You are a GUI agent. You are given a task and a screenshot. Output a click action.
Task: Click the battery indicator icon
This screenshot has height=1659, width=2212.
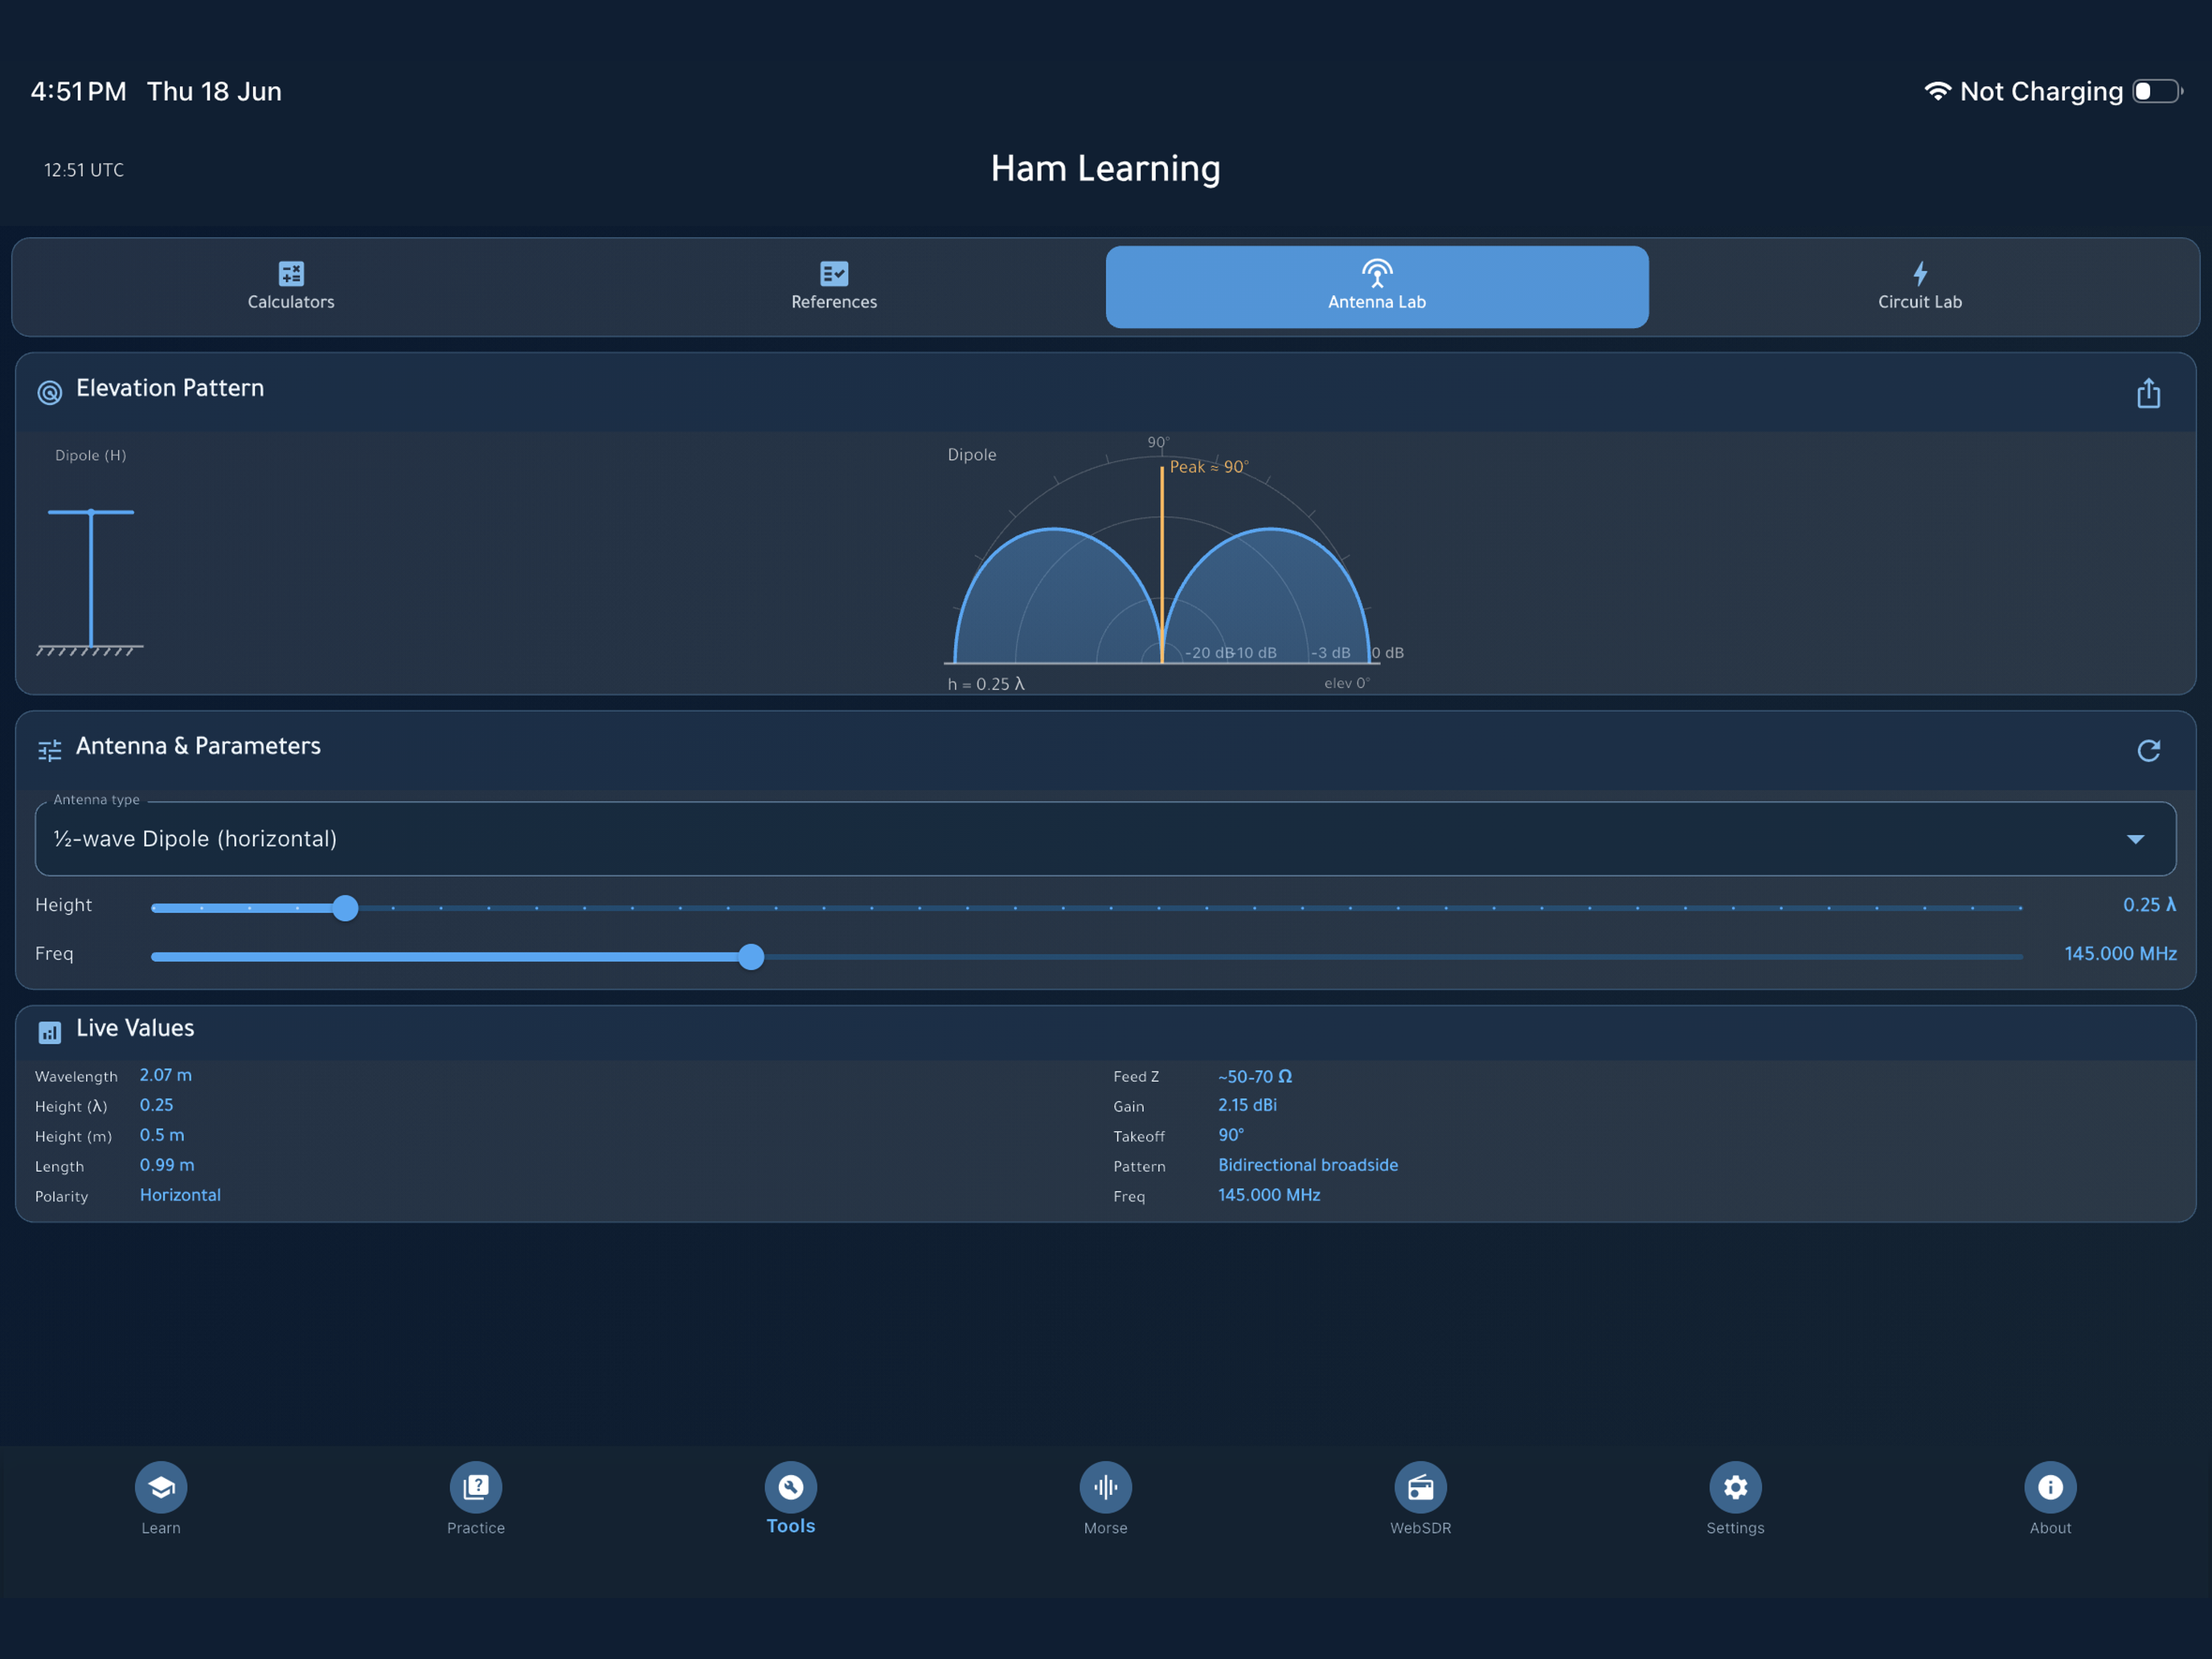[2157, 91]
